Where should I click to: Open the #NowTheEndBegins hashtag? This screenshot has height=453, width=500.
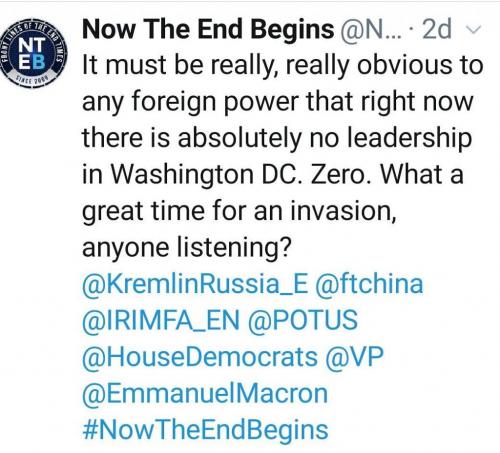205,430
